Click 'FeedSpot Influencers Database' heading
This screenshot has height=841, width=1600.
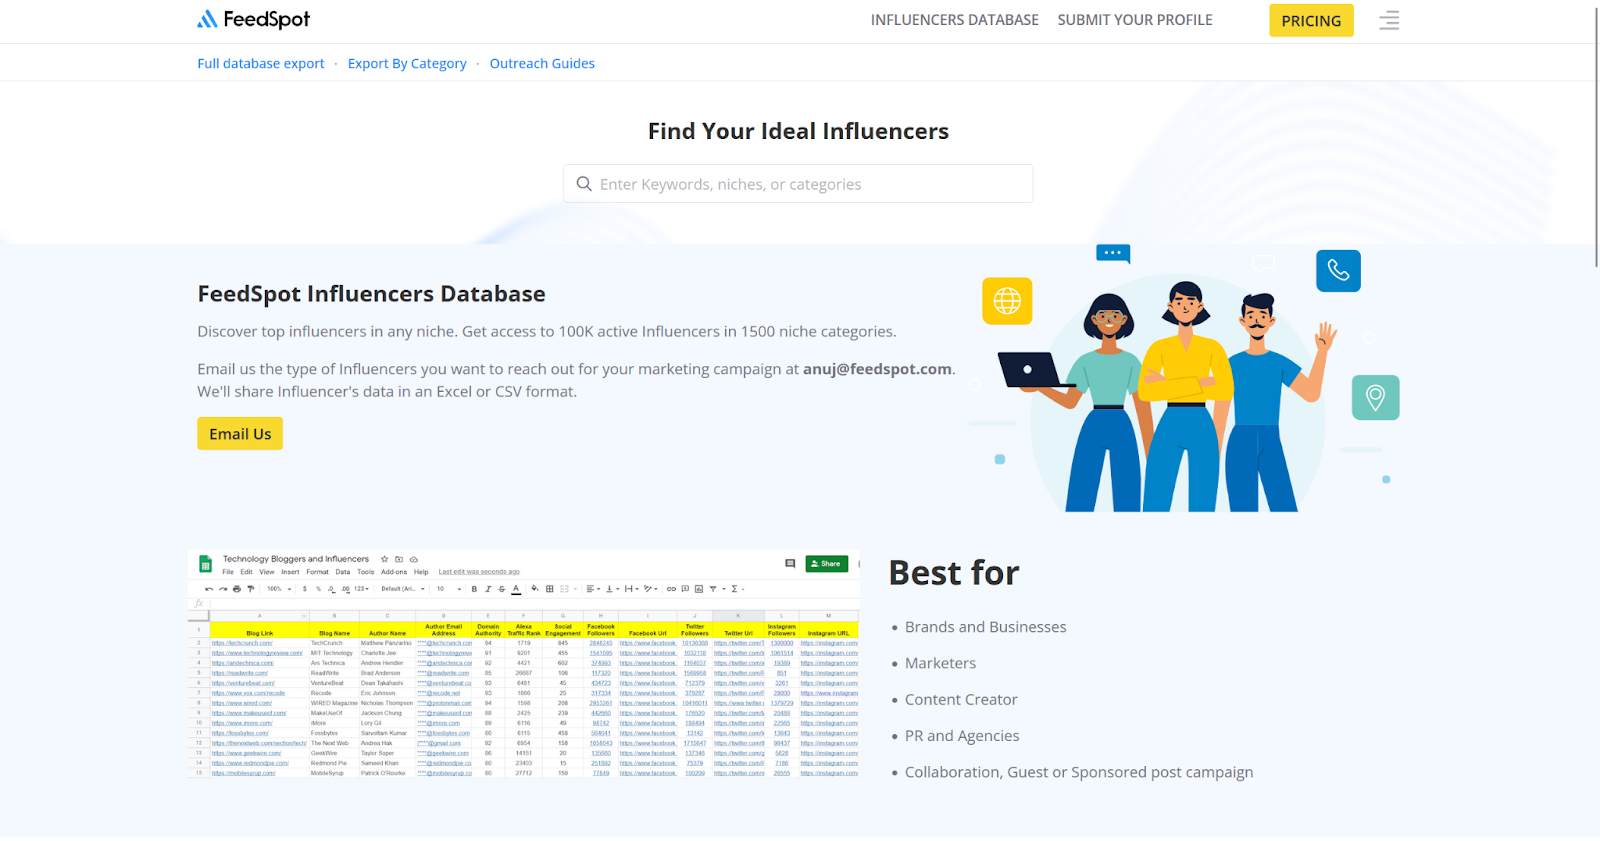[x=371, y=294]
